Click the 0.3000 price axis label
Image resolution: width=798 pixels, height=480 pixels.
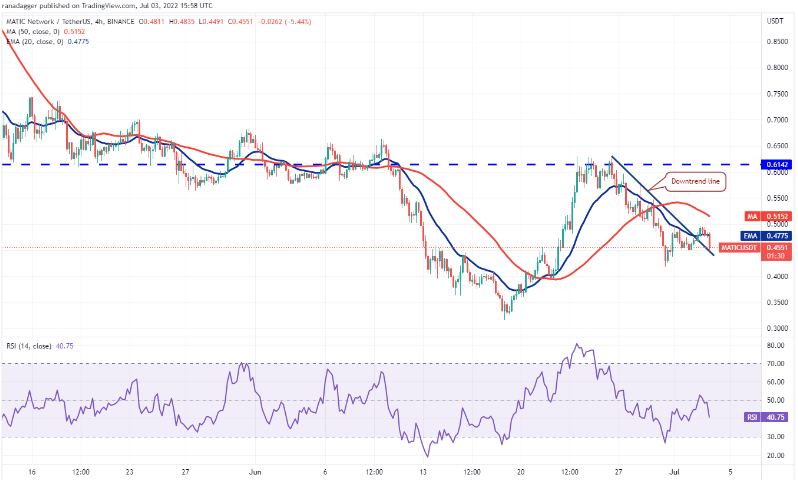click(x=777, y=328)
